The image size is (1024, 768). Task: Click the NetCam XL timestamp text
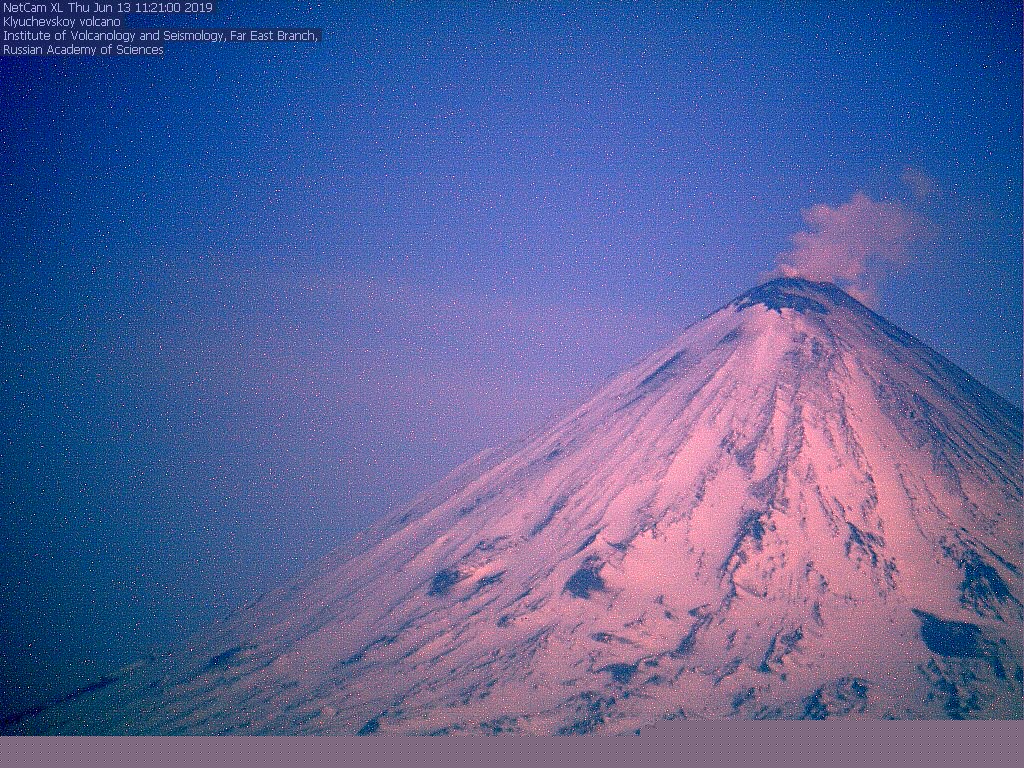(108, 8)
